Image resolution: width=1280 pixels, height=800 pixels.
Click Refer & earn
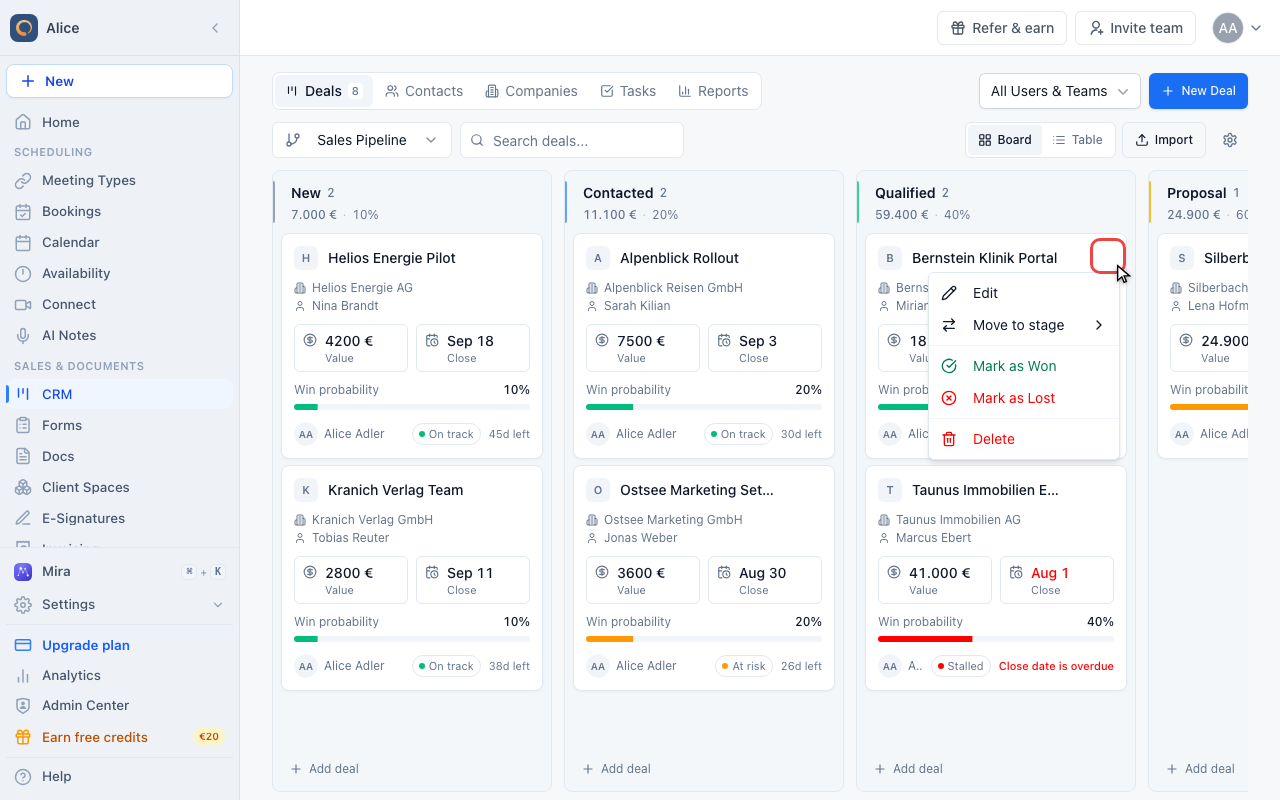tap(1002, 28)
